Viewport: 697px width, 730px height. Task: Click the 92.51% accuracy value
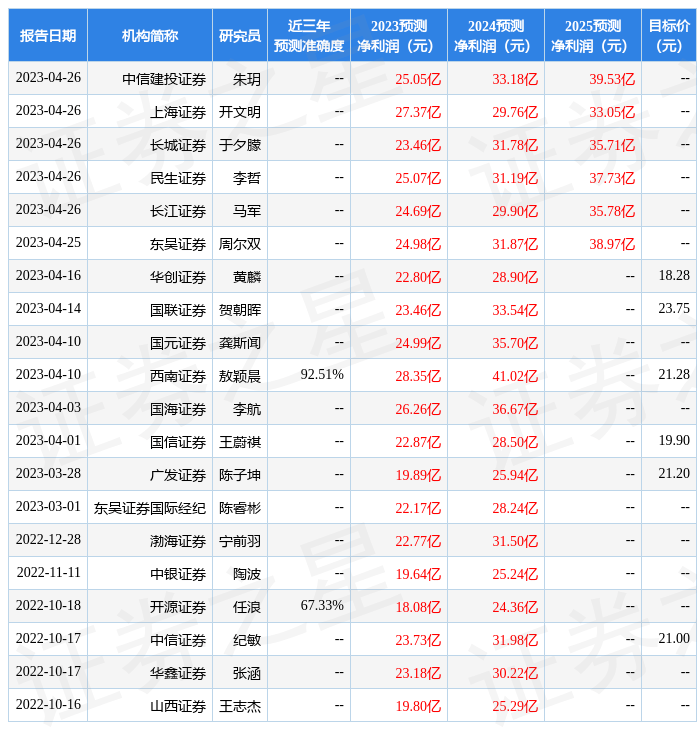coord(322,374)
